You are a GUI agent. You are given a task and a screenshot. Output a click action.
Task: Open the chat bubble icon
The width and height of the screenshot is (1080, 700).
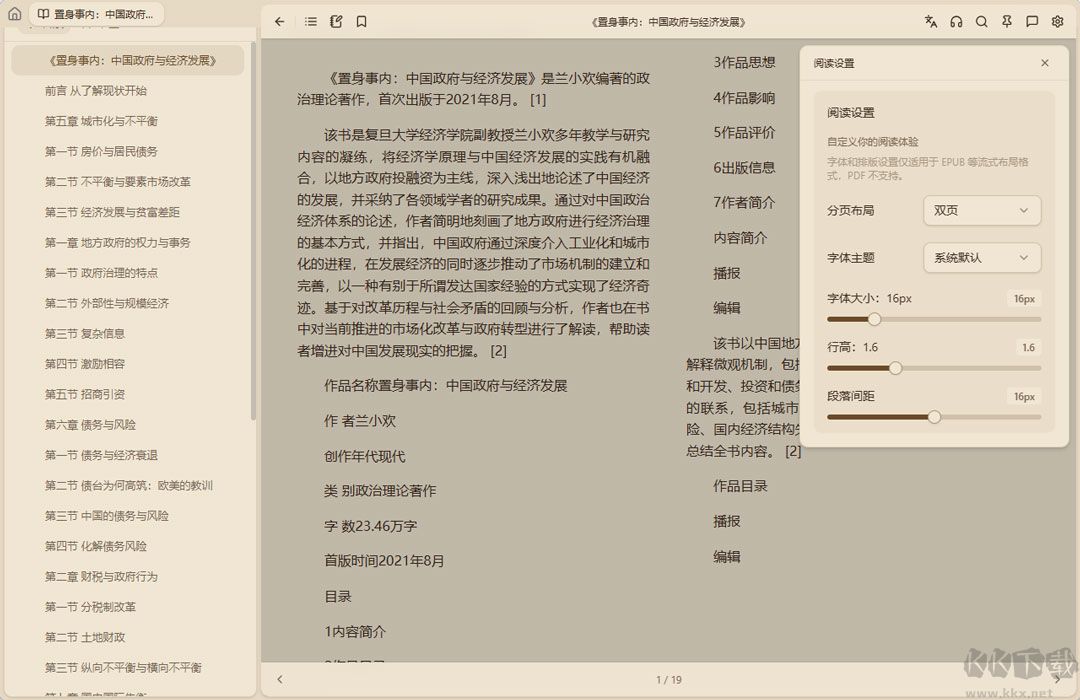[1032, 21]
